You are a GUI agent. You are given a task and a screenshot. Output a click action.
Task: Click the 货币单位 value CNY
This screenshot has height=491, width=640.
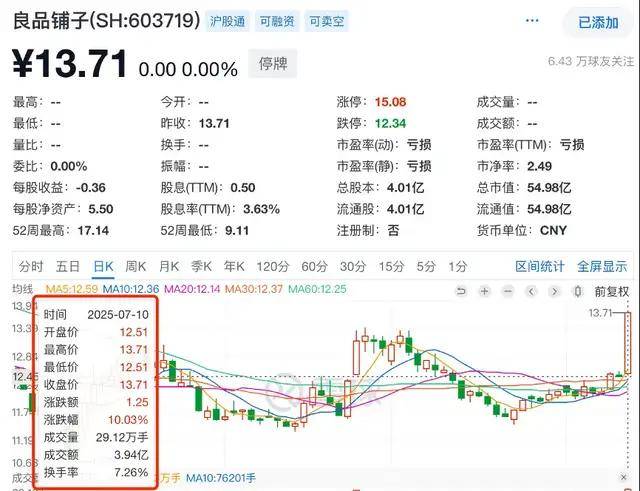[553, 231]
